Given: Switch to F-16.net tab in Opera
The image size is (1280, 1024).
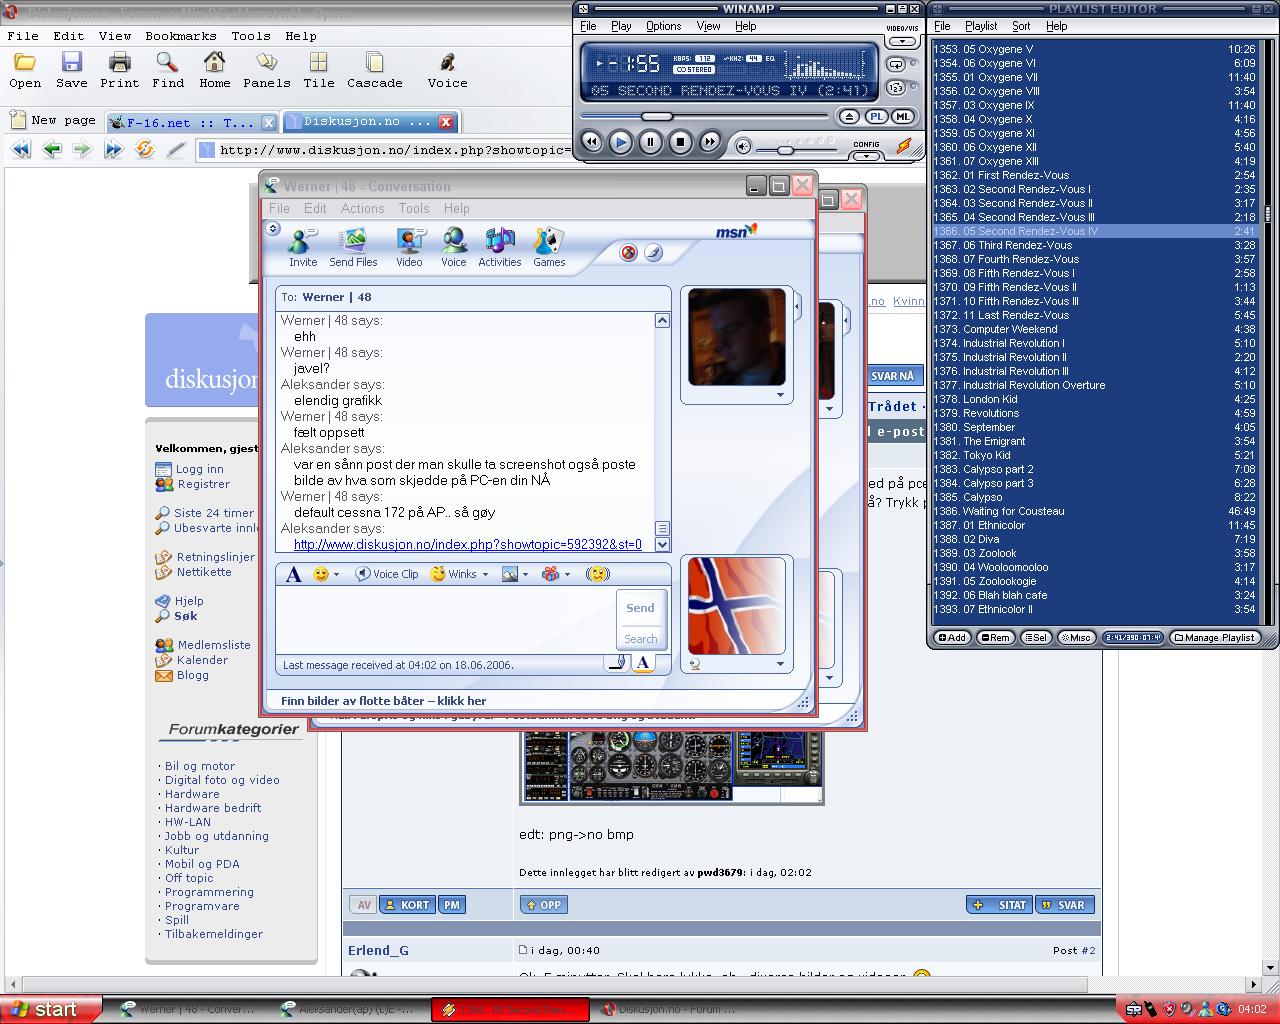Looking at the screenshot, I should point(193,122).
